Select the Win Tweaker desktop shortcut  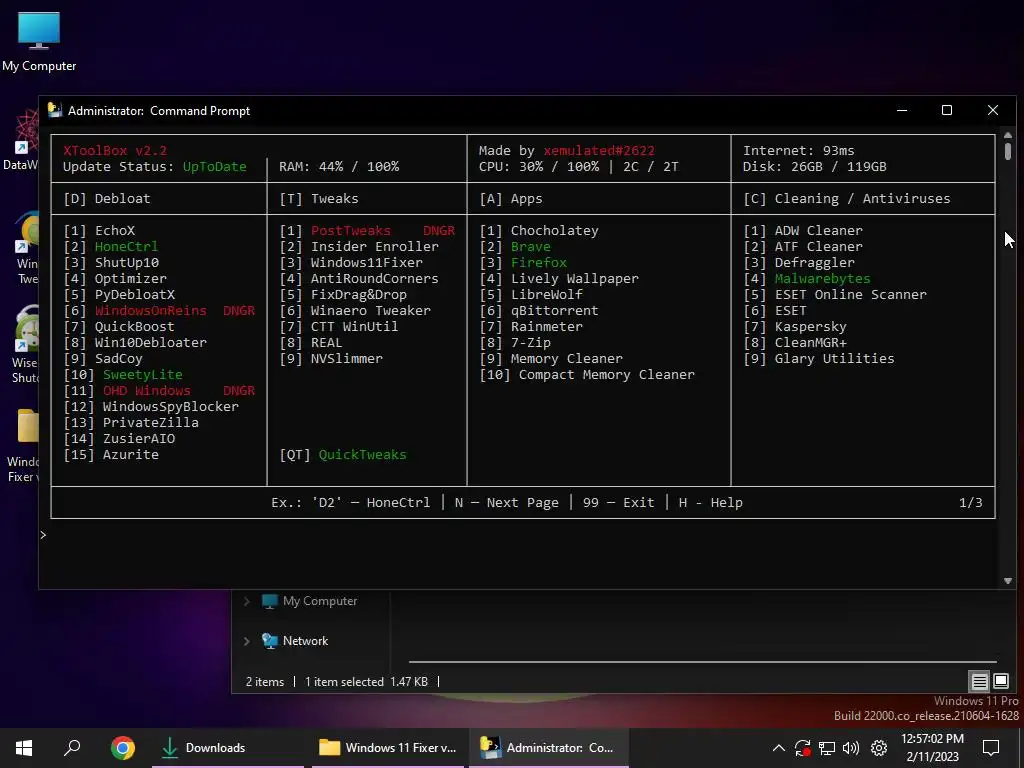tap(26, 248)
